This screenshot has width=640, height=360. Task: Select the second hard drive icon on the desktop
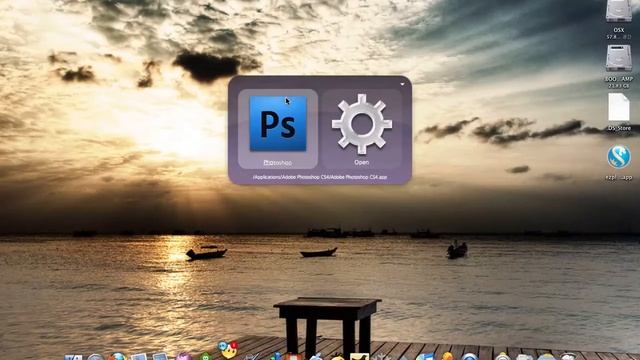(x=619, y=58)
